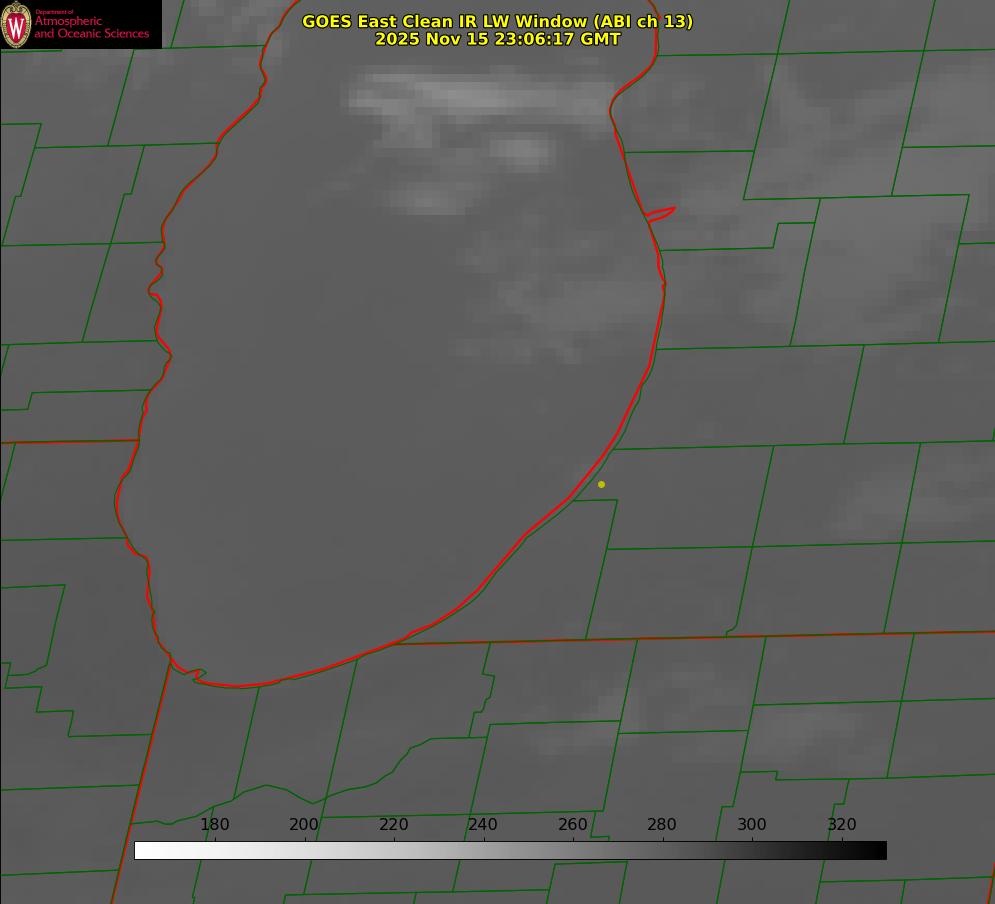Click the small inlet on the lake's southwest shore
Image resolution: width=995 pixels, height=904 pixels.
197,675
